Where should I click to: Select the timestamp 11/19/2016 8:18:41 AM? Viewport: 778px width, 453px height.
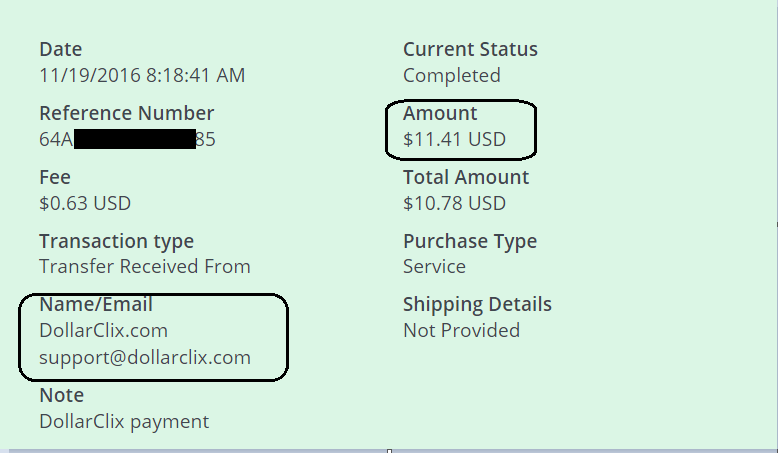click(142, 75)
